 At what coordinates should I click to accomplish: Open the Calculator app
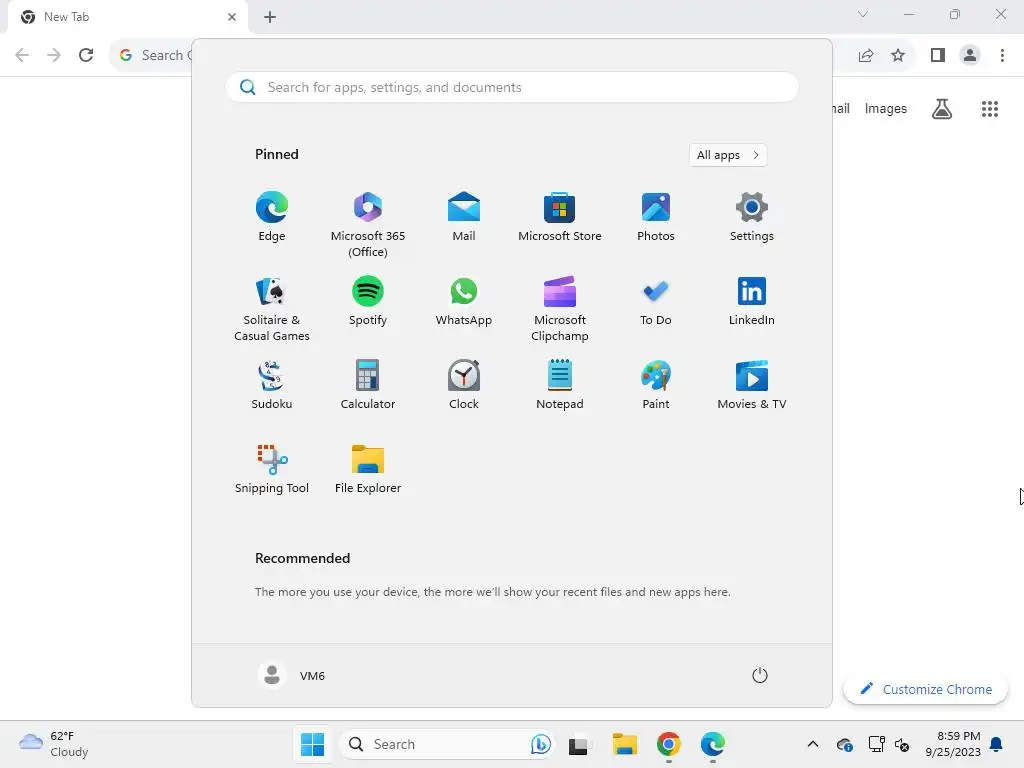click(368, 385)
